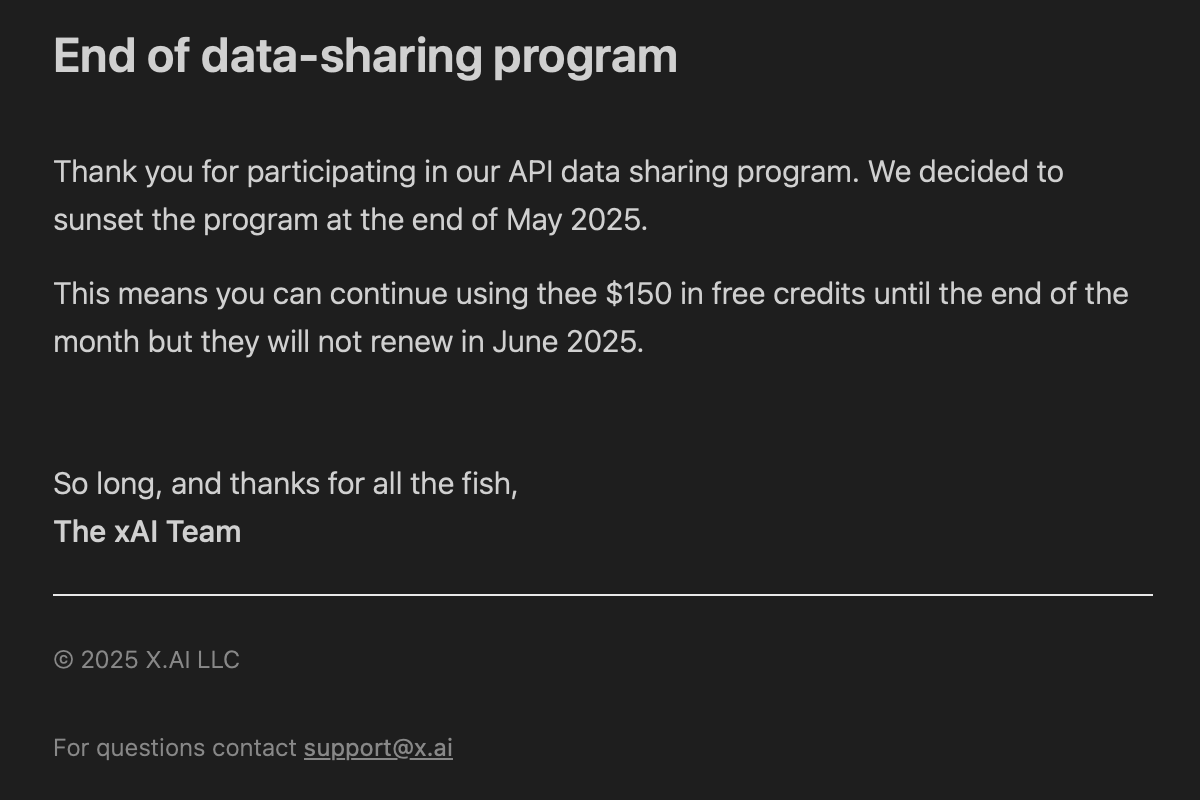Click the horizontal divider line above footer

click(x=603, y=594)
